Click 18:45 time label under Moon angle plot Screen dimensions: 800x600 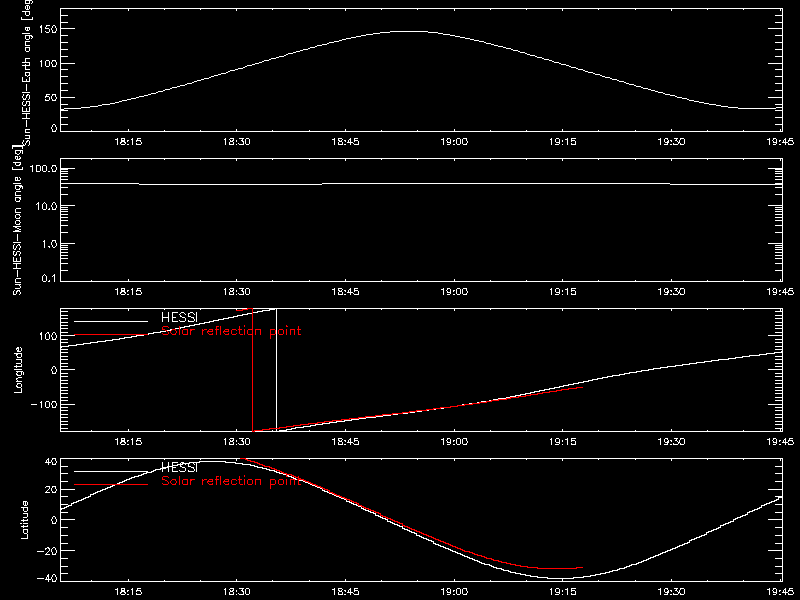click(x=345, y=292)
